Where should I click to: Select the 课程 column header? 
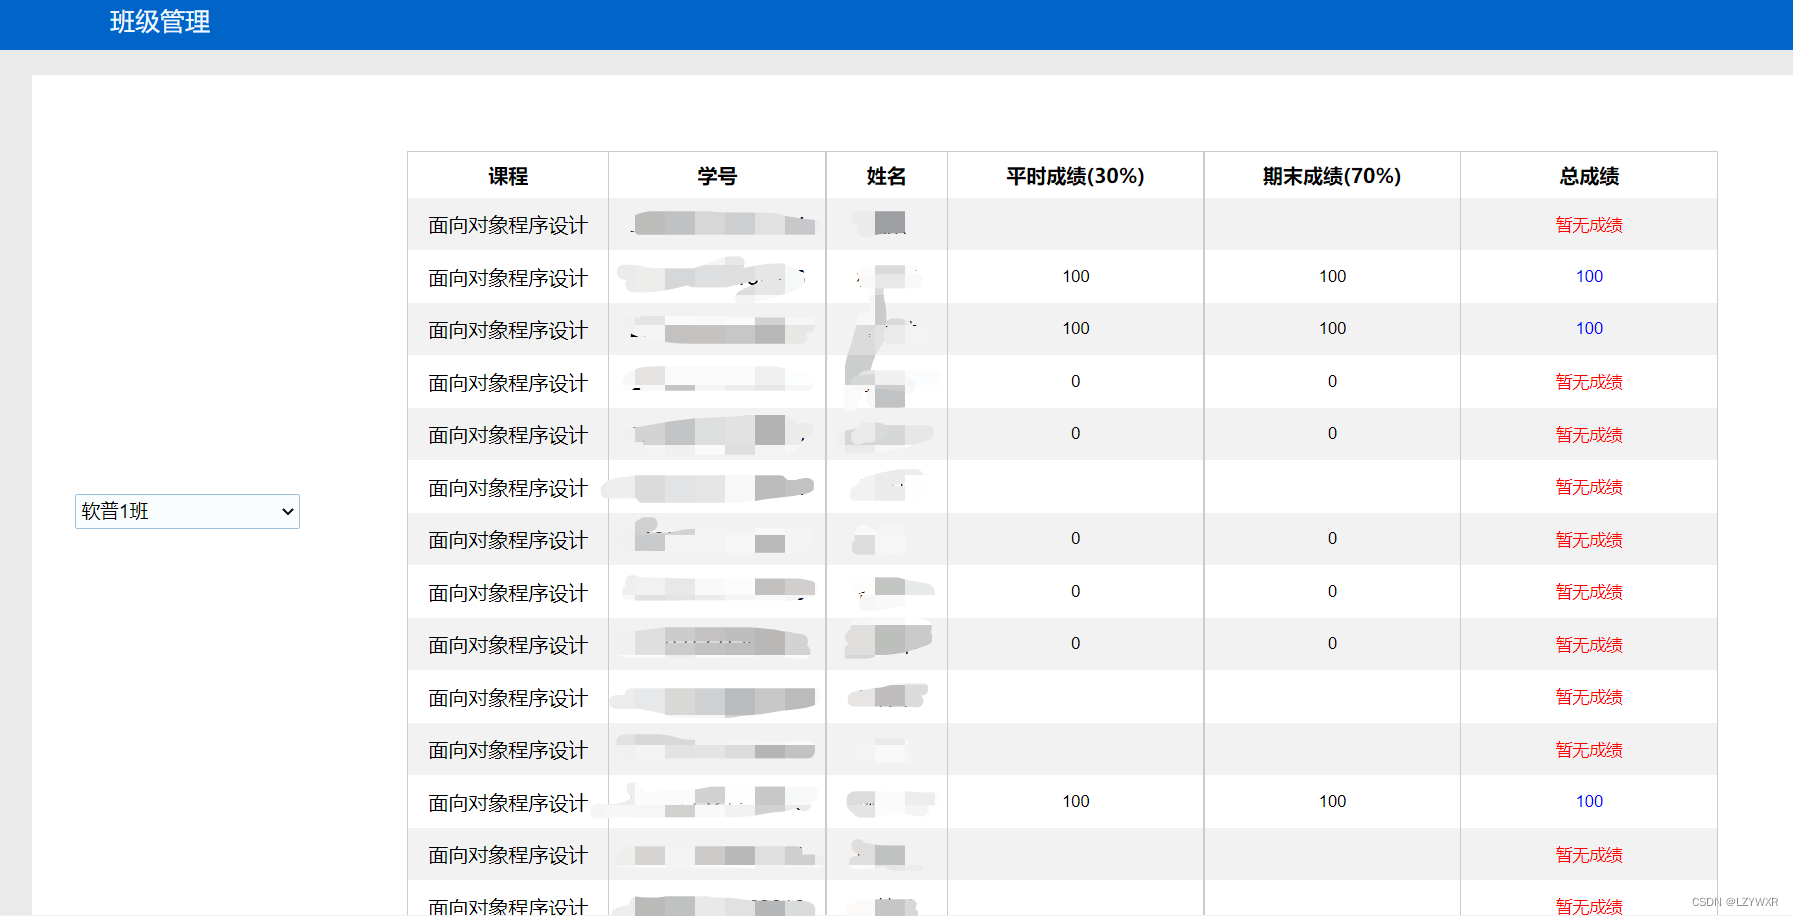pyautogui.click(x=506, y=176)
